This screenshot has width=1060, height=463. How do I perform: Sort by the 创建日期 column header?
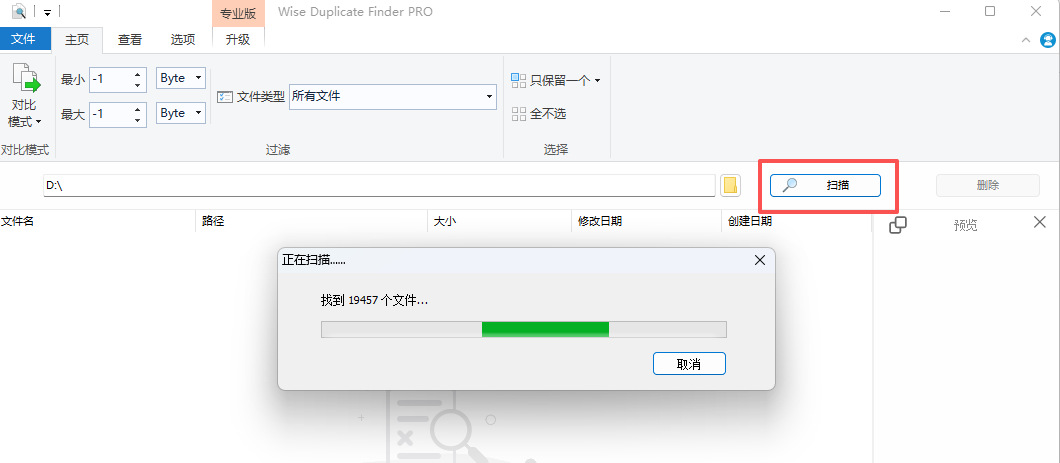point(796,221)
